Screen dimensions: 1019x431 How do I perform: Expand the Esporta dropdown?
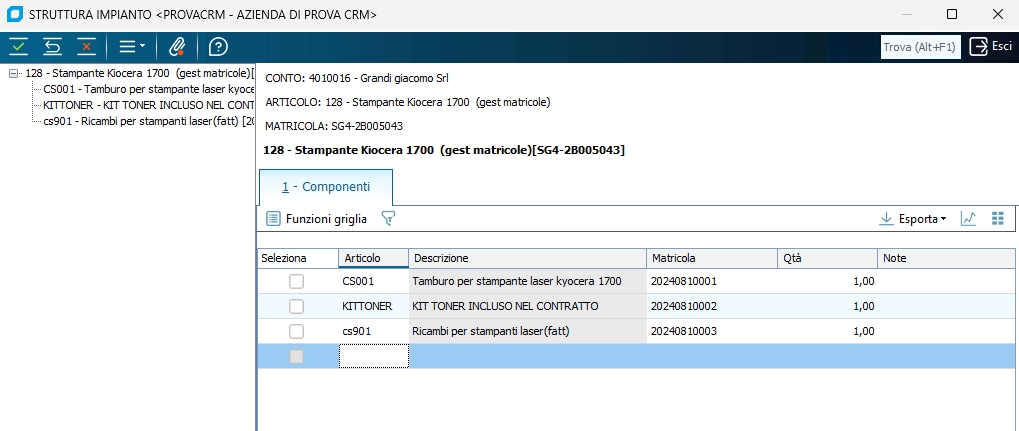pos(912,218)
